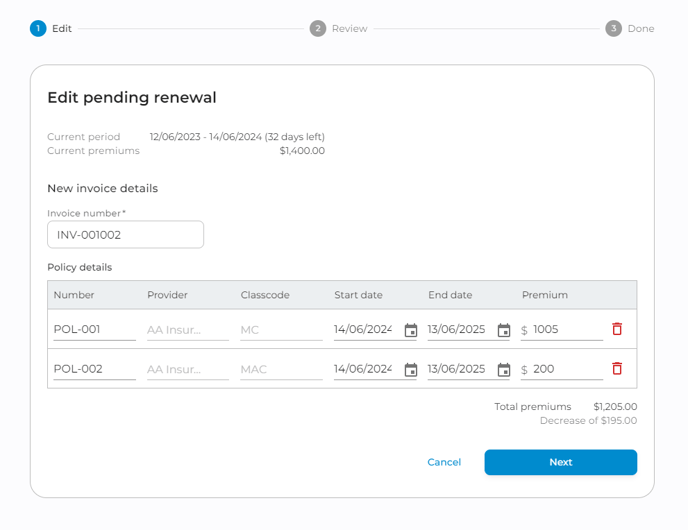Image resolution: width=688 pixels, height=530 pixels.
Task: Click the POL-001 provider field
Action: [187, 329]
